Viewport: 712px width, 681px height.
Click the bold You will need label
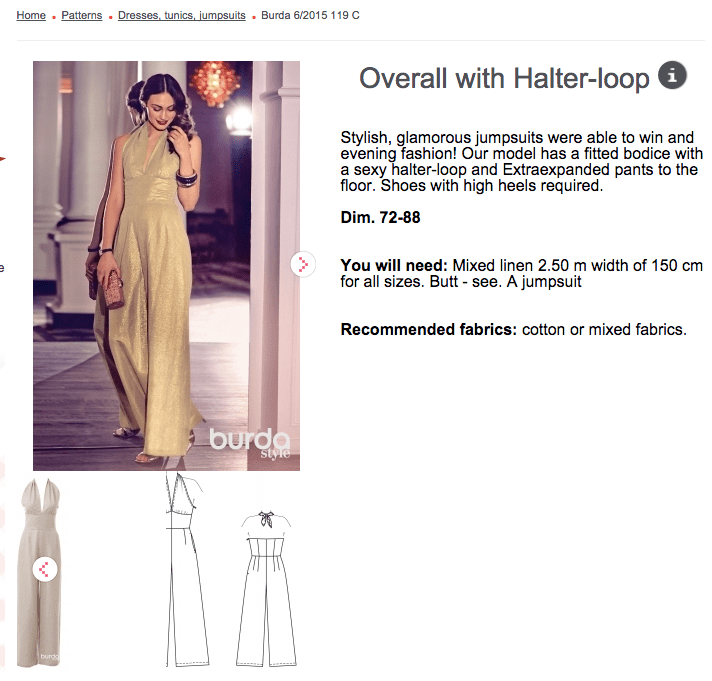tap(394, 266)
